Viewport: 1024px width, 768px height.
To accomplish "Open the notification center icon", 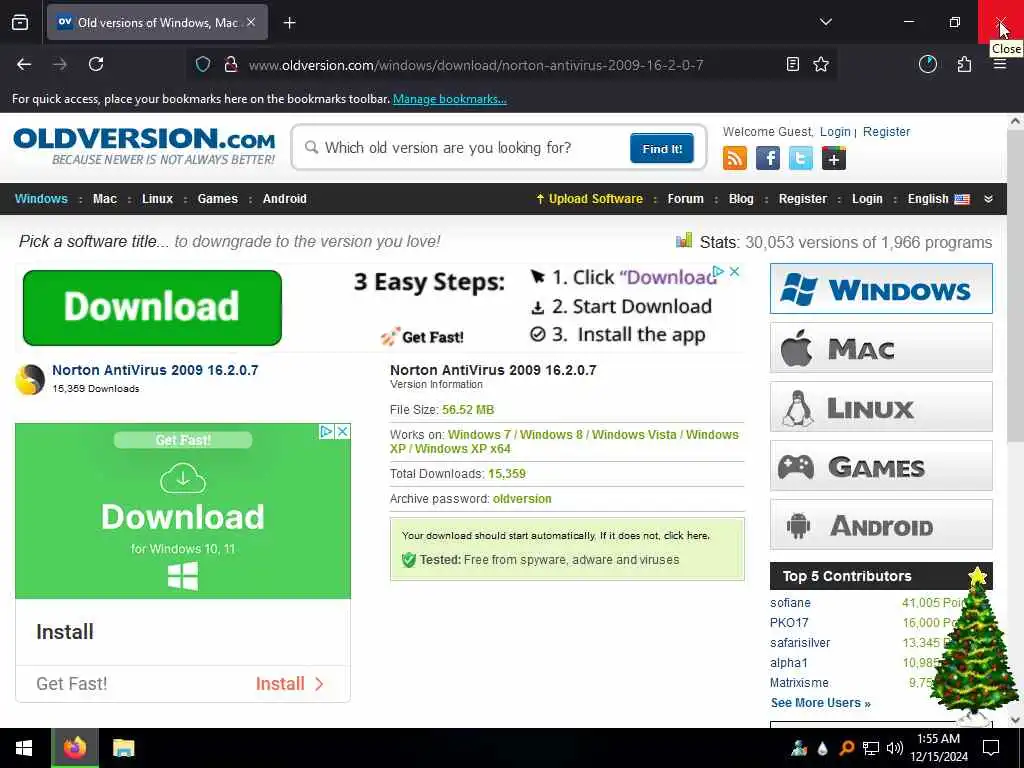I will (991, 748).
